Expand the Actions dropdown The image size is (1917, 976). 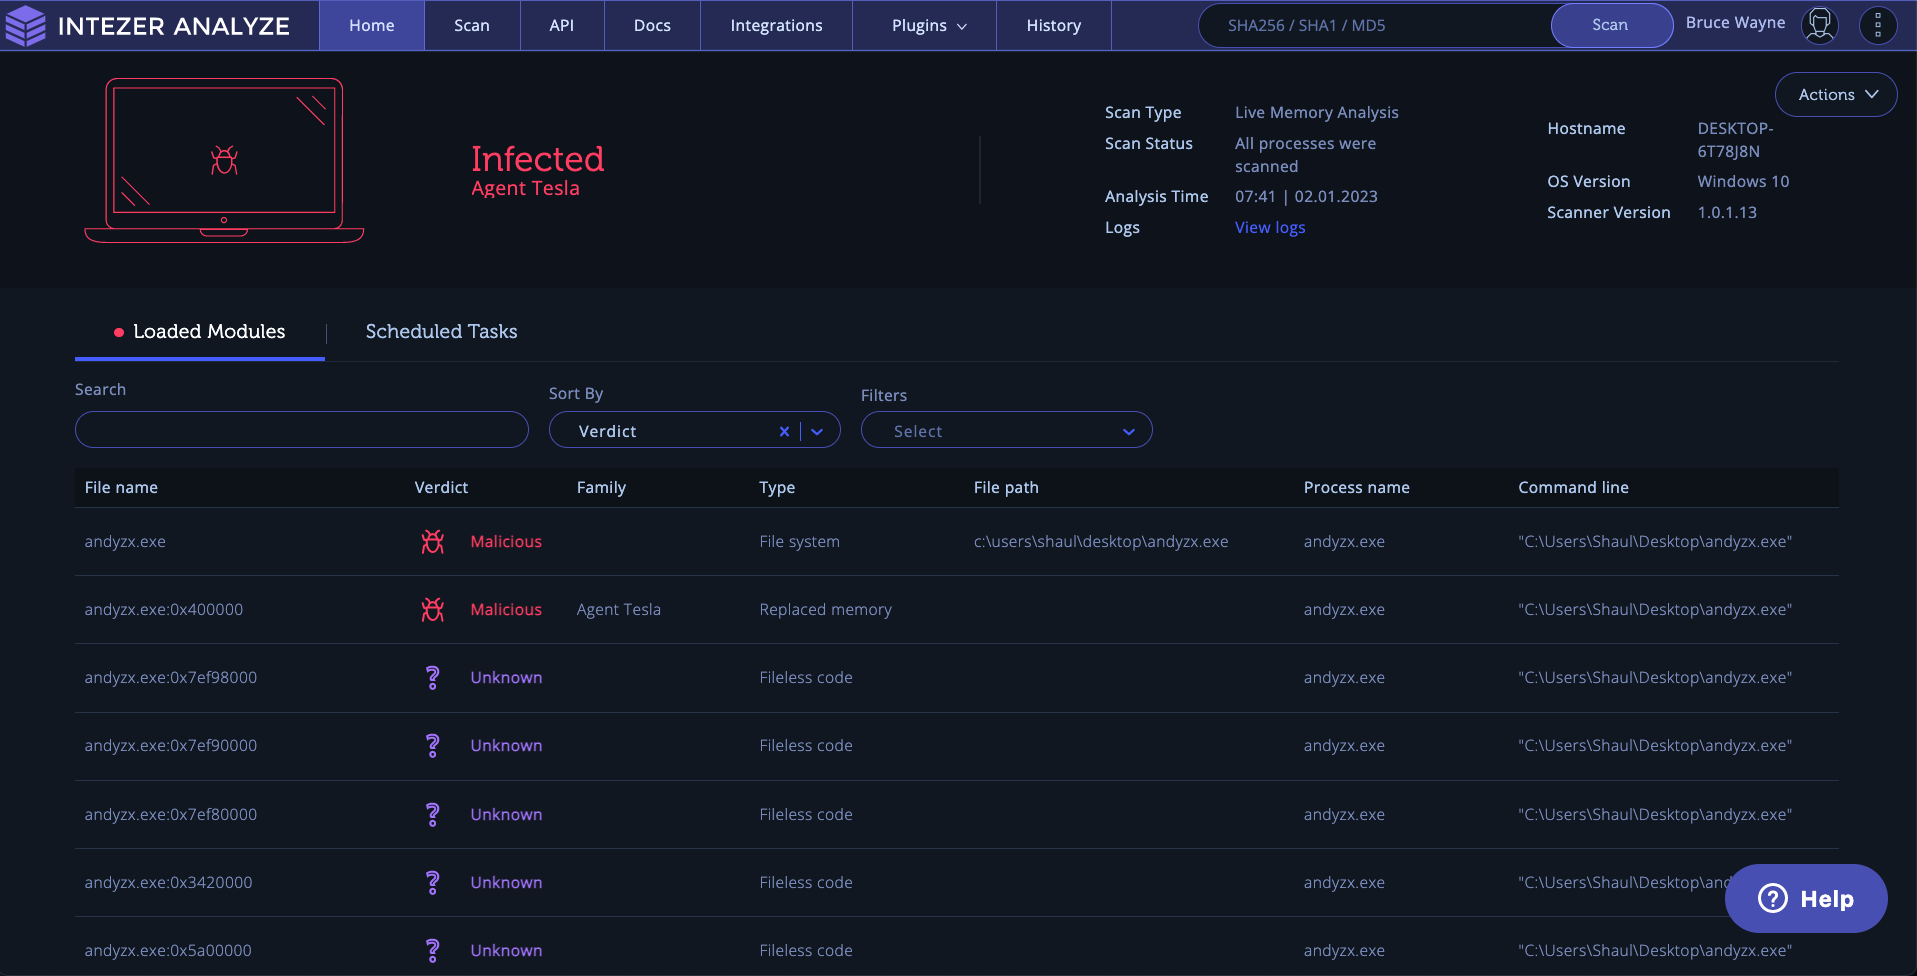tap(1835, 95)
